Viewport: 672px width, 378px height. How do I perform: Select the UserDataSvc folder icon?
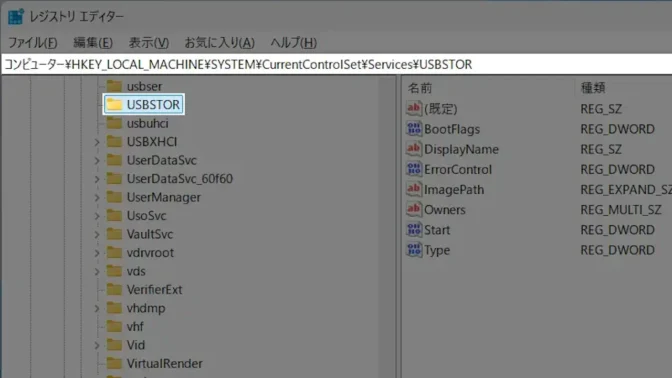click(x=114, y=160)
